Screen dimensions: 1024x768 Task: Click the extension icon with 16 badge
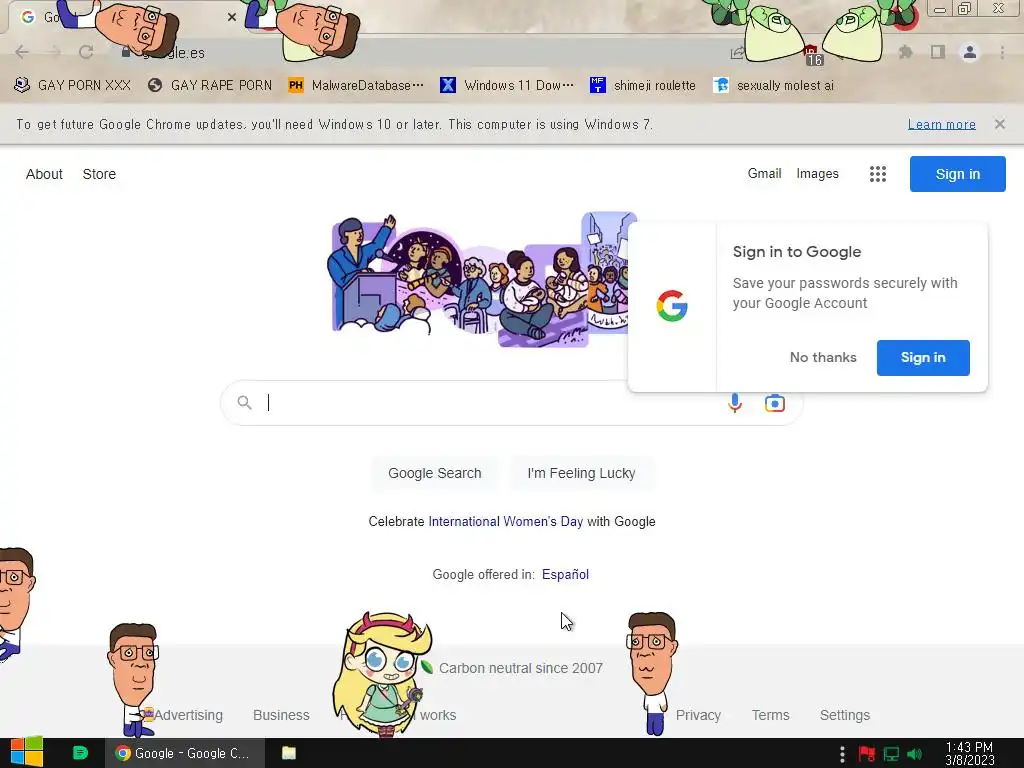click(x=812, y=55)
